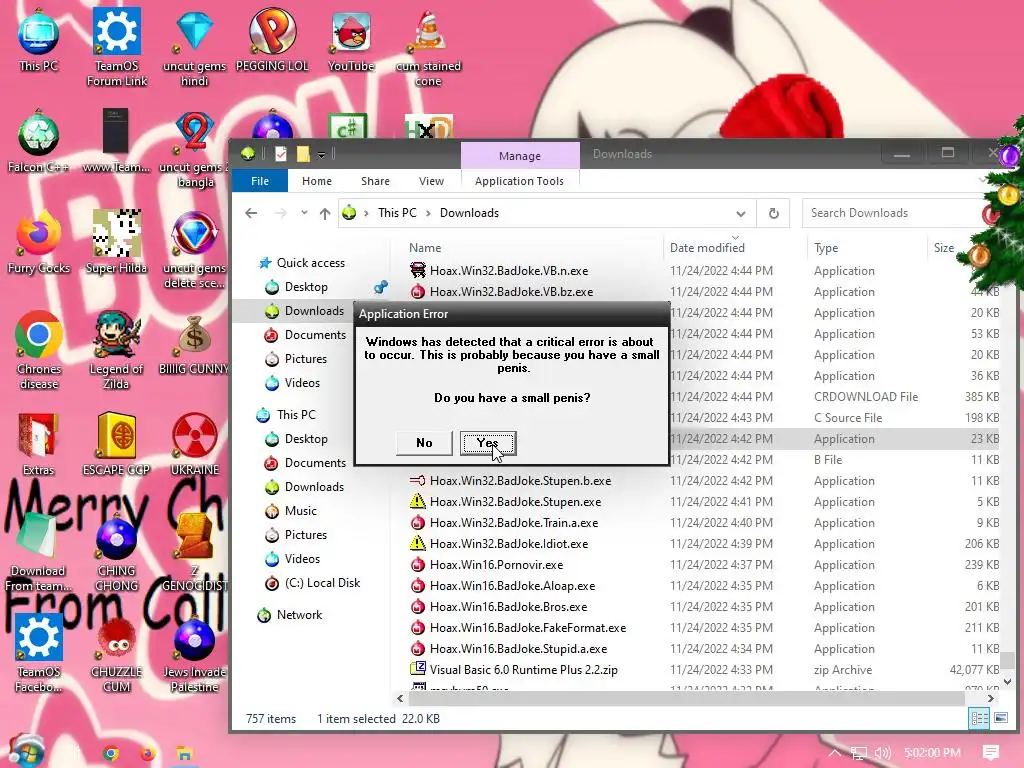Select the Super Hilda desktop icon

(x=116, y=242)
